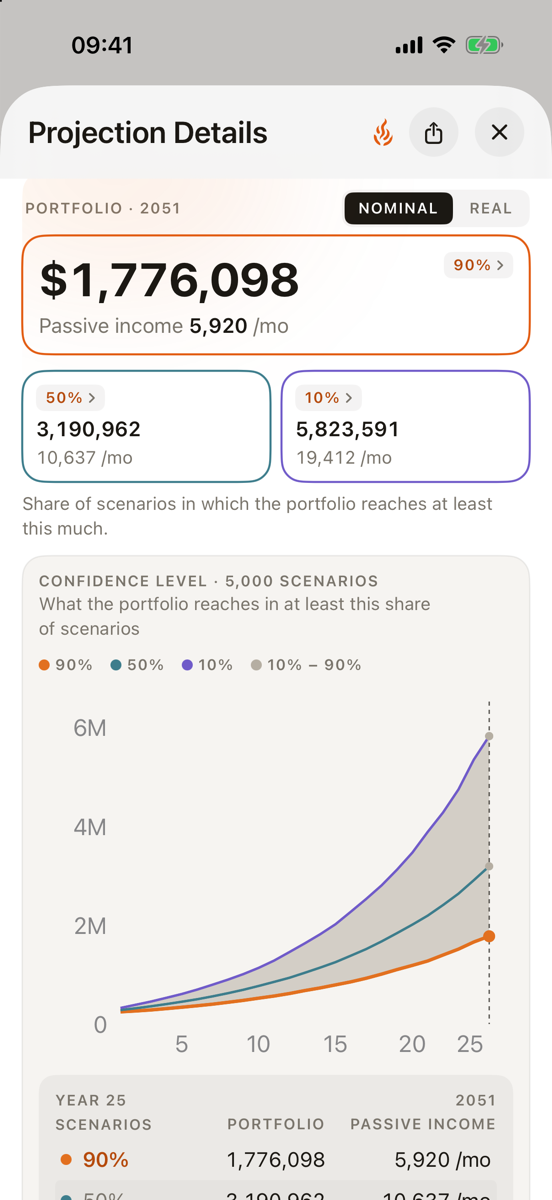Switch to the NOMINAL view

point(398,208)
